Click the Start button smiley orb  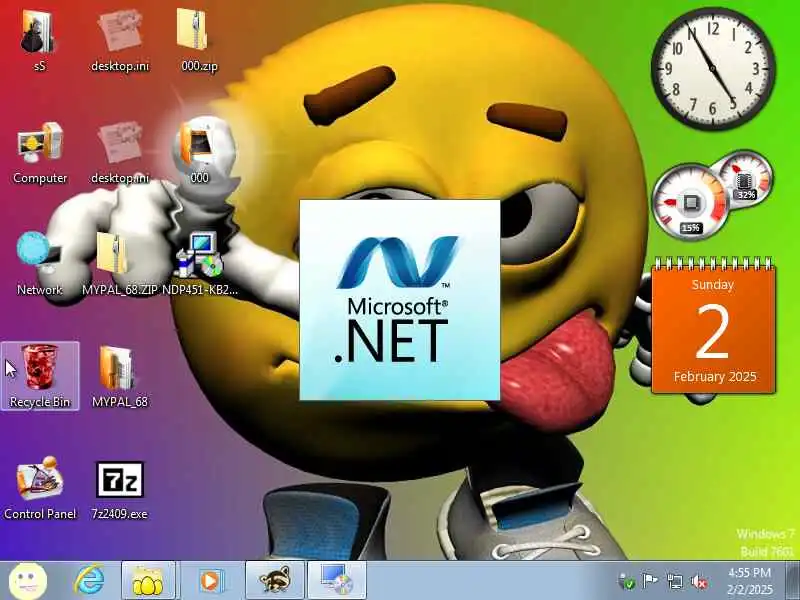pos(28,581)
